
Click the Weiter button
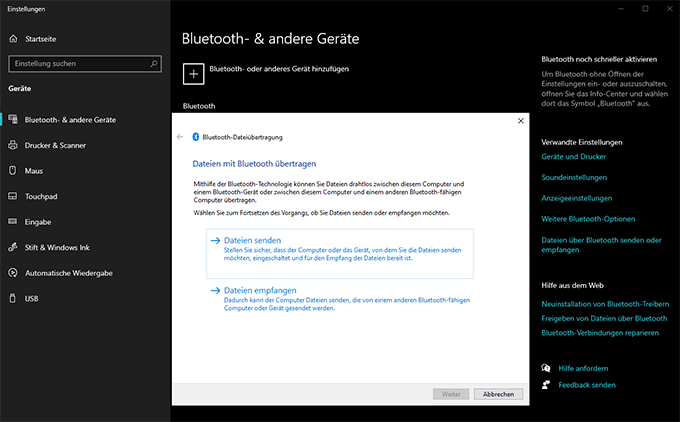pyautogui.click(x=451, y=394)
